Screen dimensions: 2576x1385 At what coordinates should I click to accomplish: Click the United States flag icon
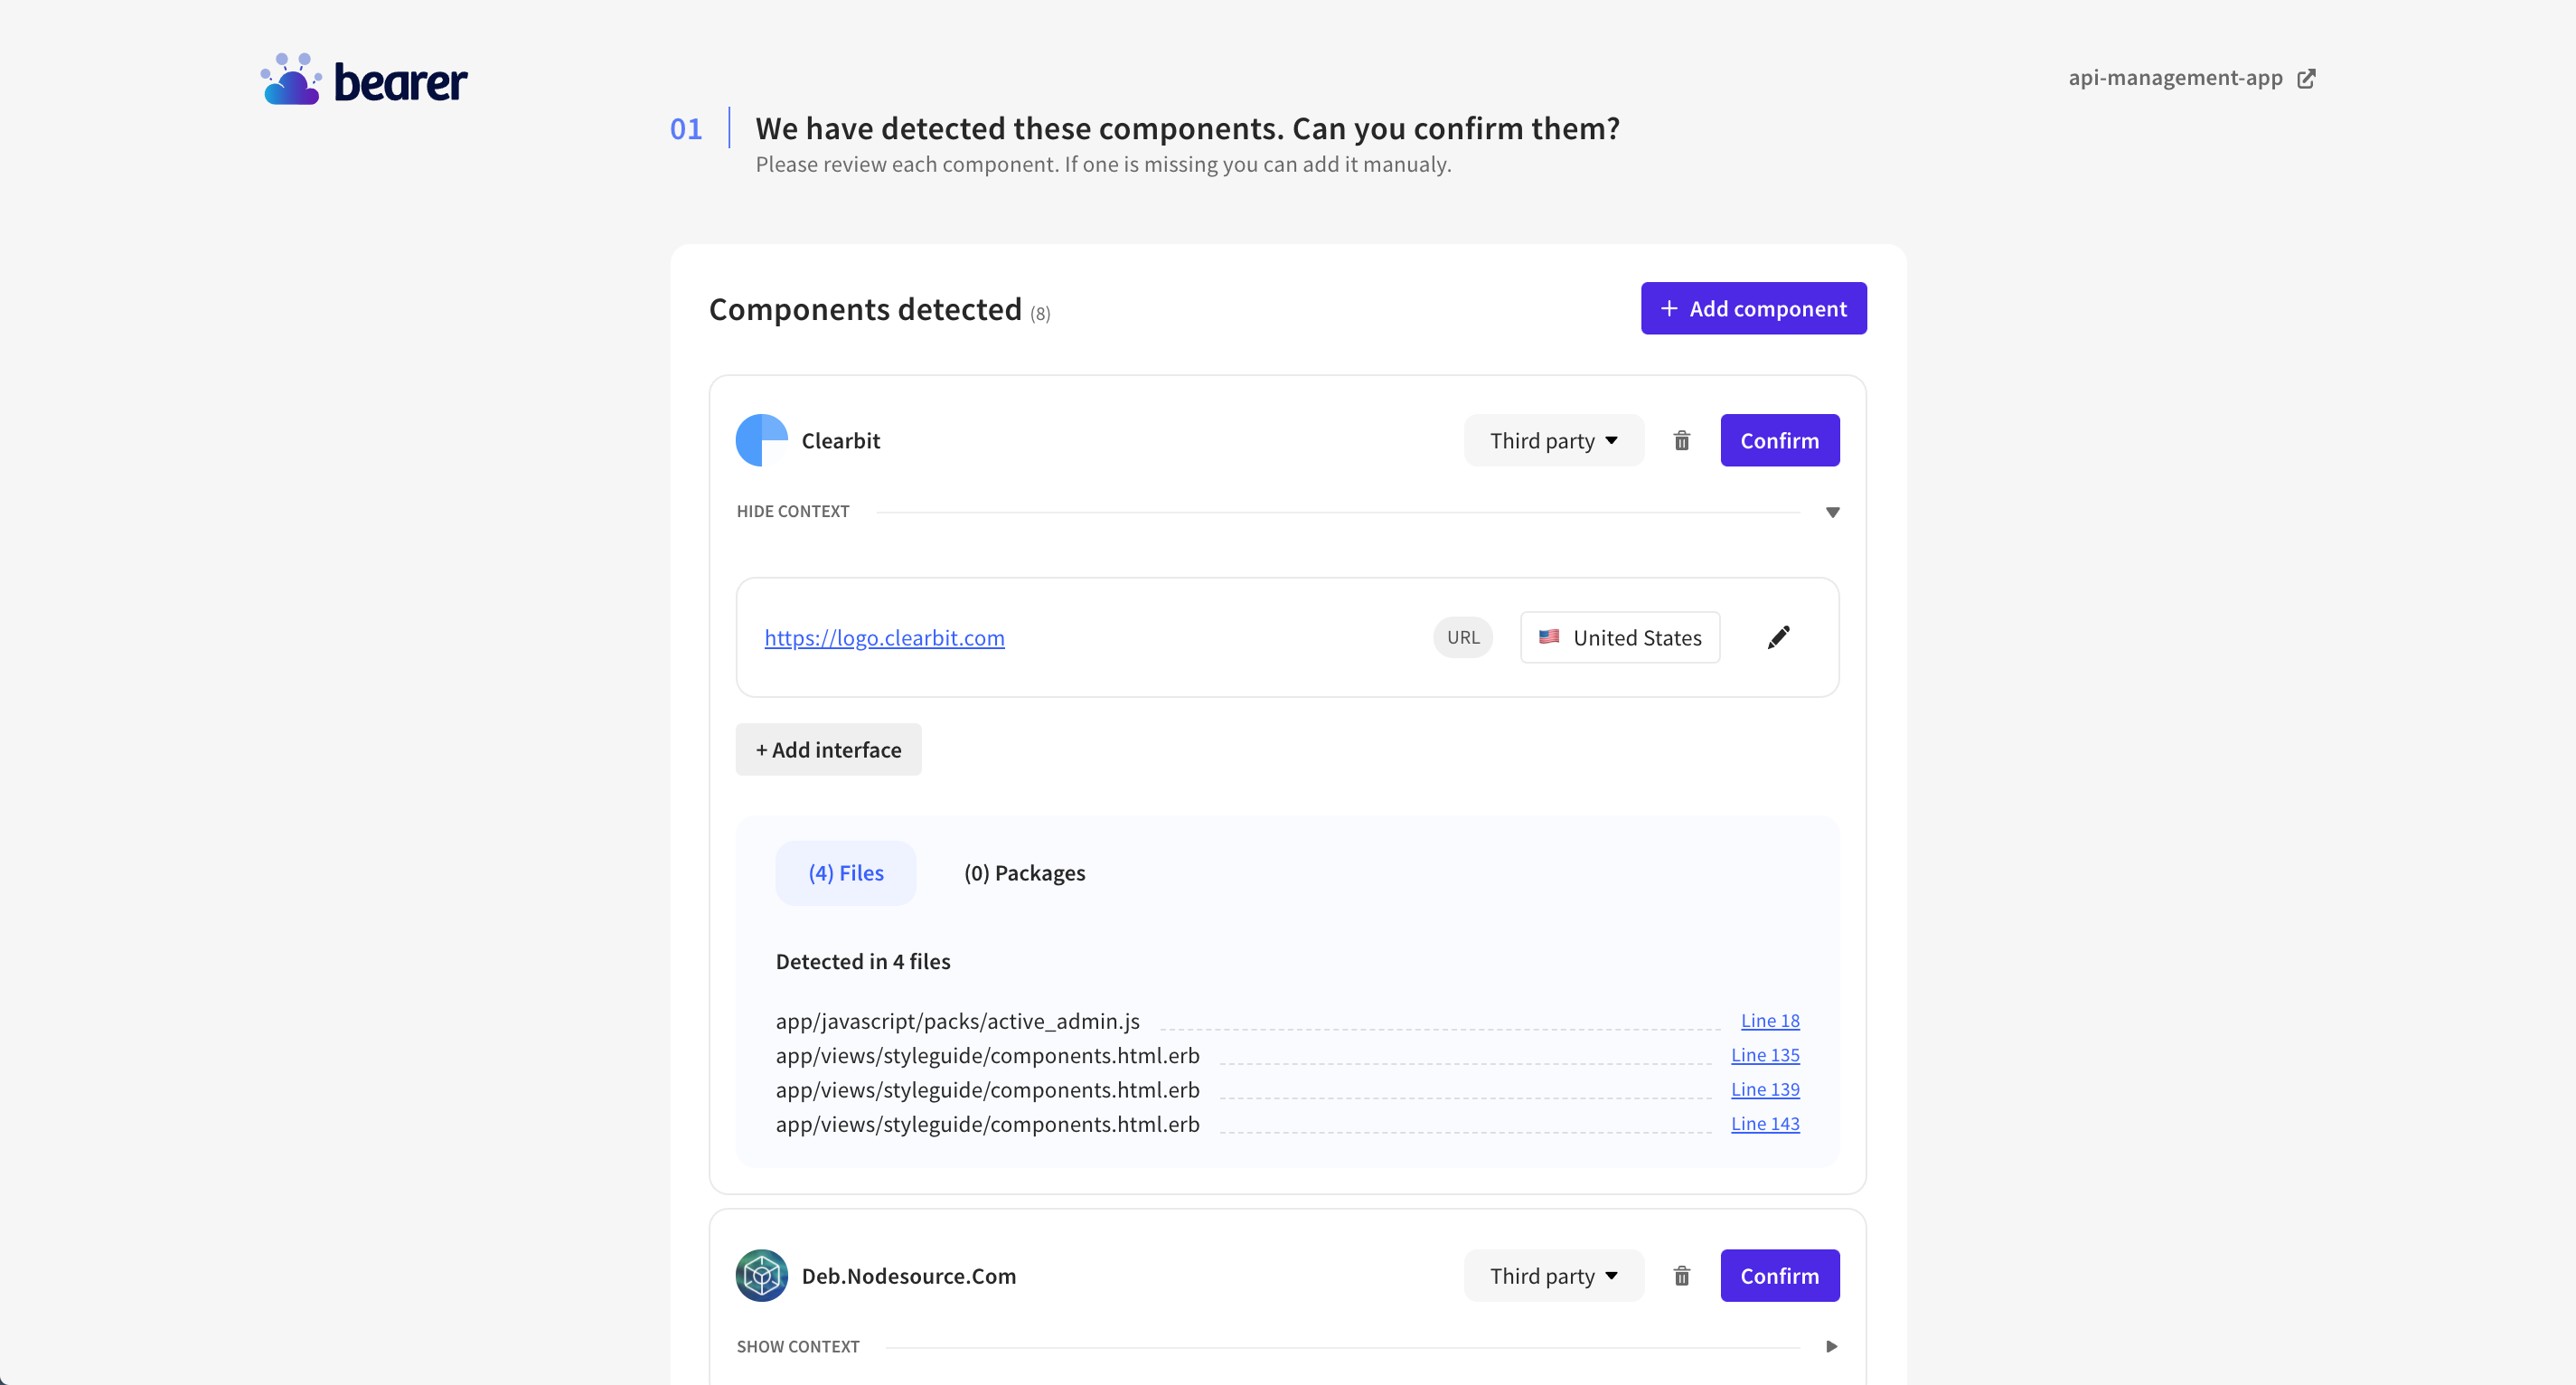[x=1549, y=637]
